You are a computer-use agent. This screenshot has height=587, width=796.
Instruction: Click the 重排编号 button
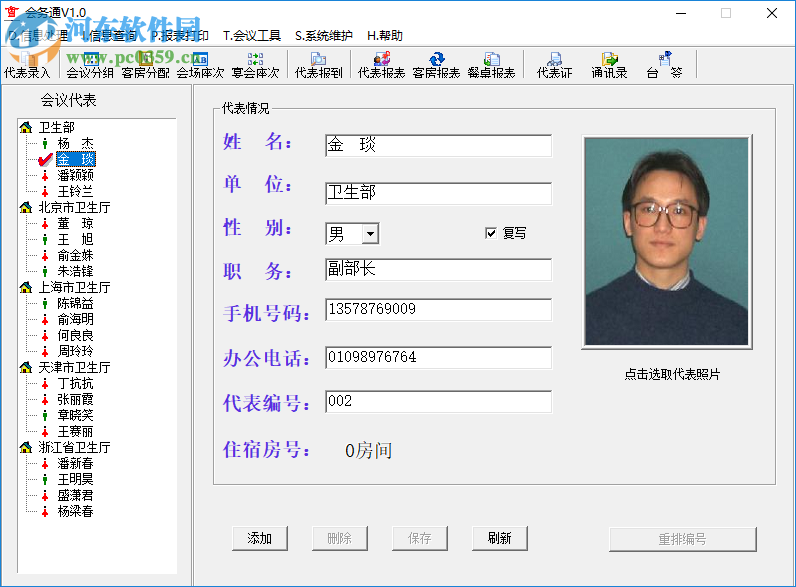pos(683,539)
